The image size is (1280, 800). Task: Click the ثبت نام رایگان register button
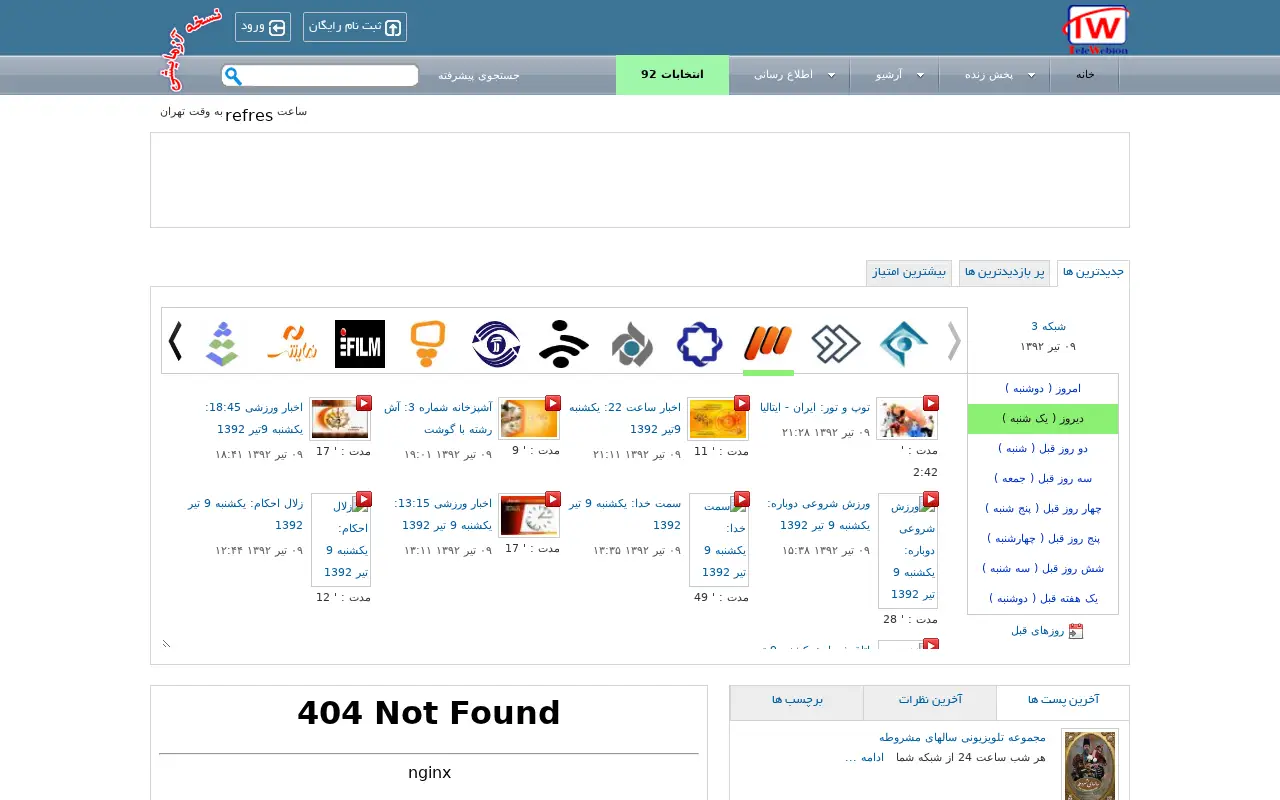(355, 27)
